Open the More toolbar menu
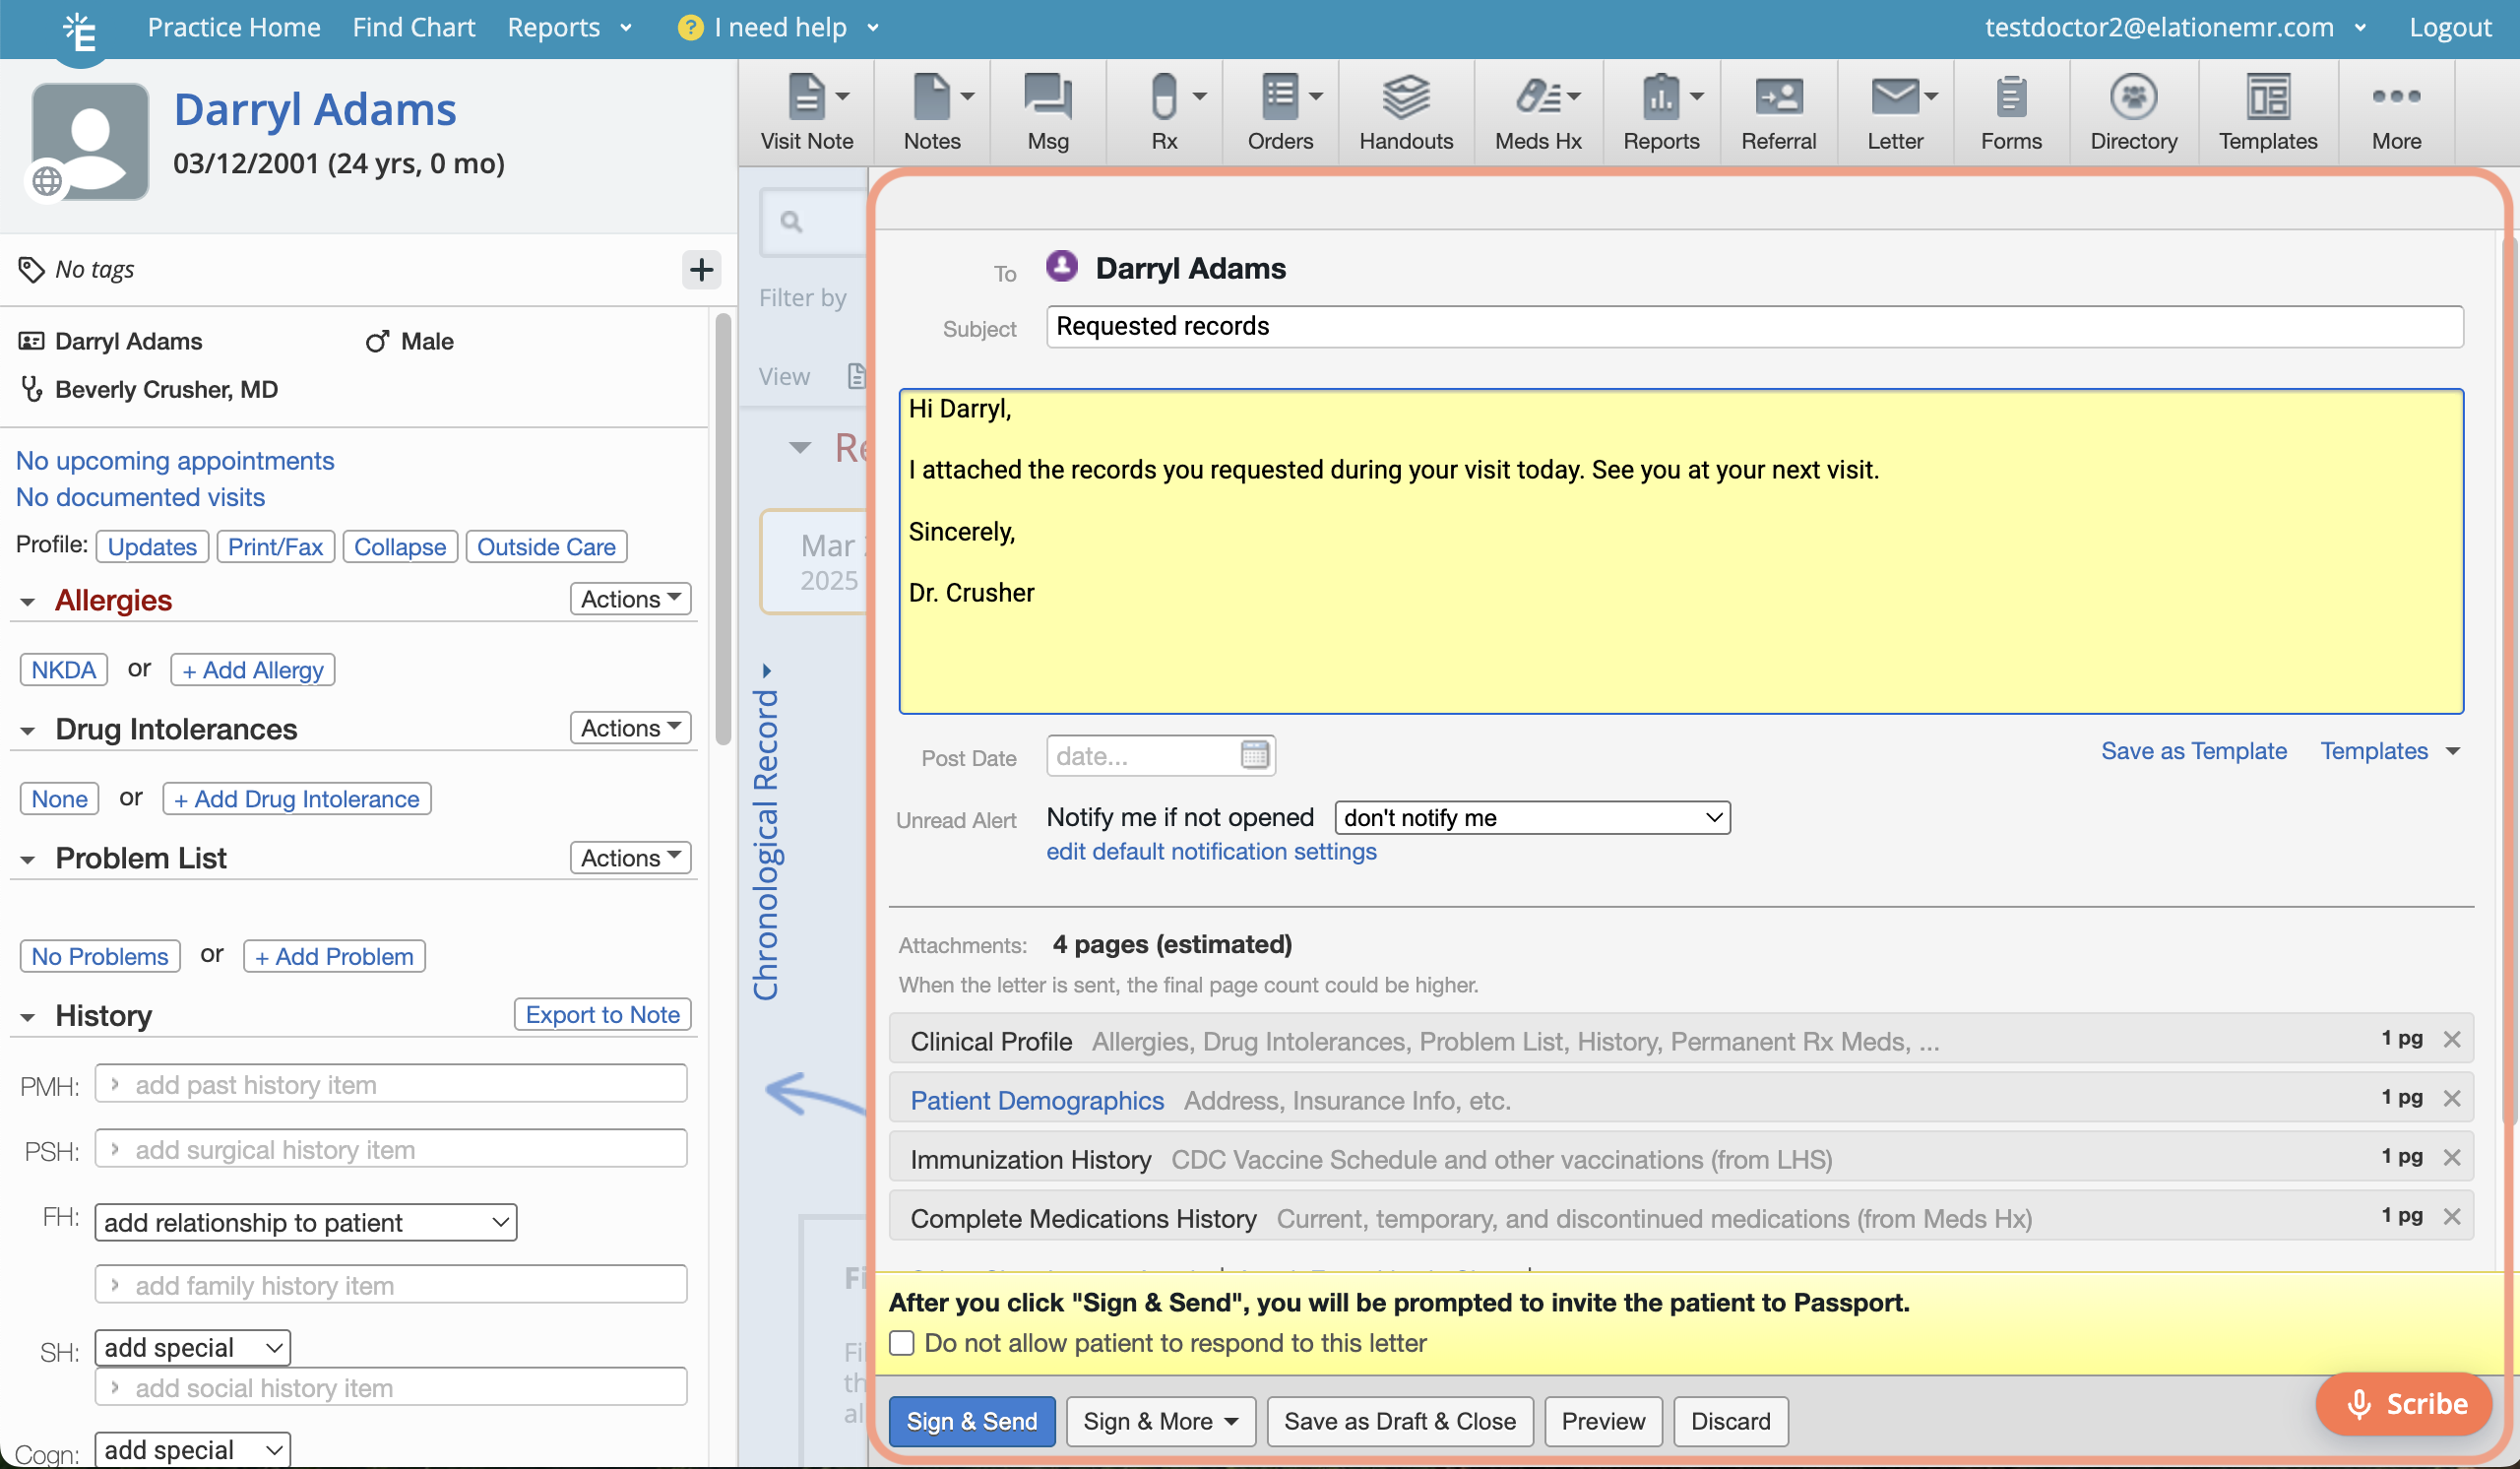 coord(2396,112)
